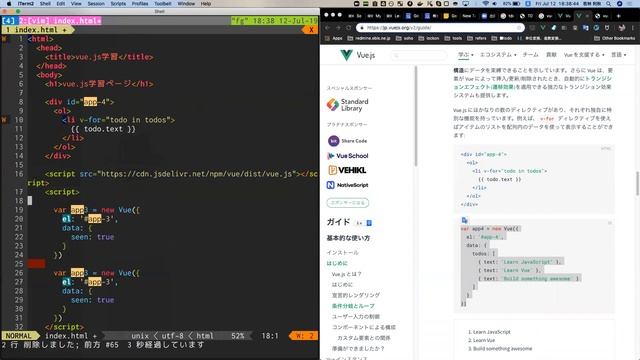Open the Session menu
Screen dimensions: 640x360
click(x=96, y=4)
